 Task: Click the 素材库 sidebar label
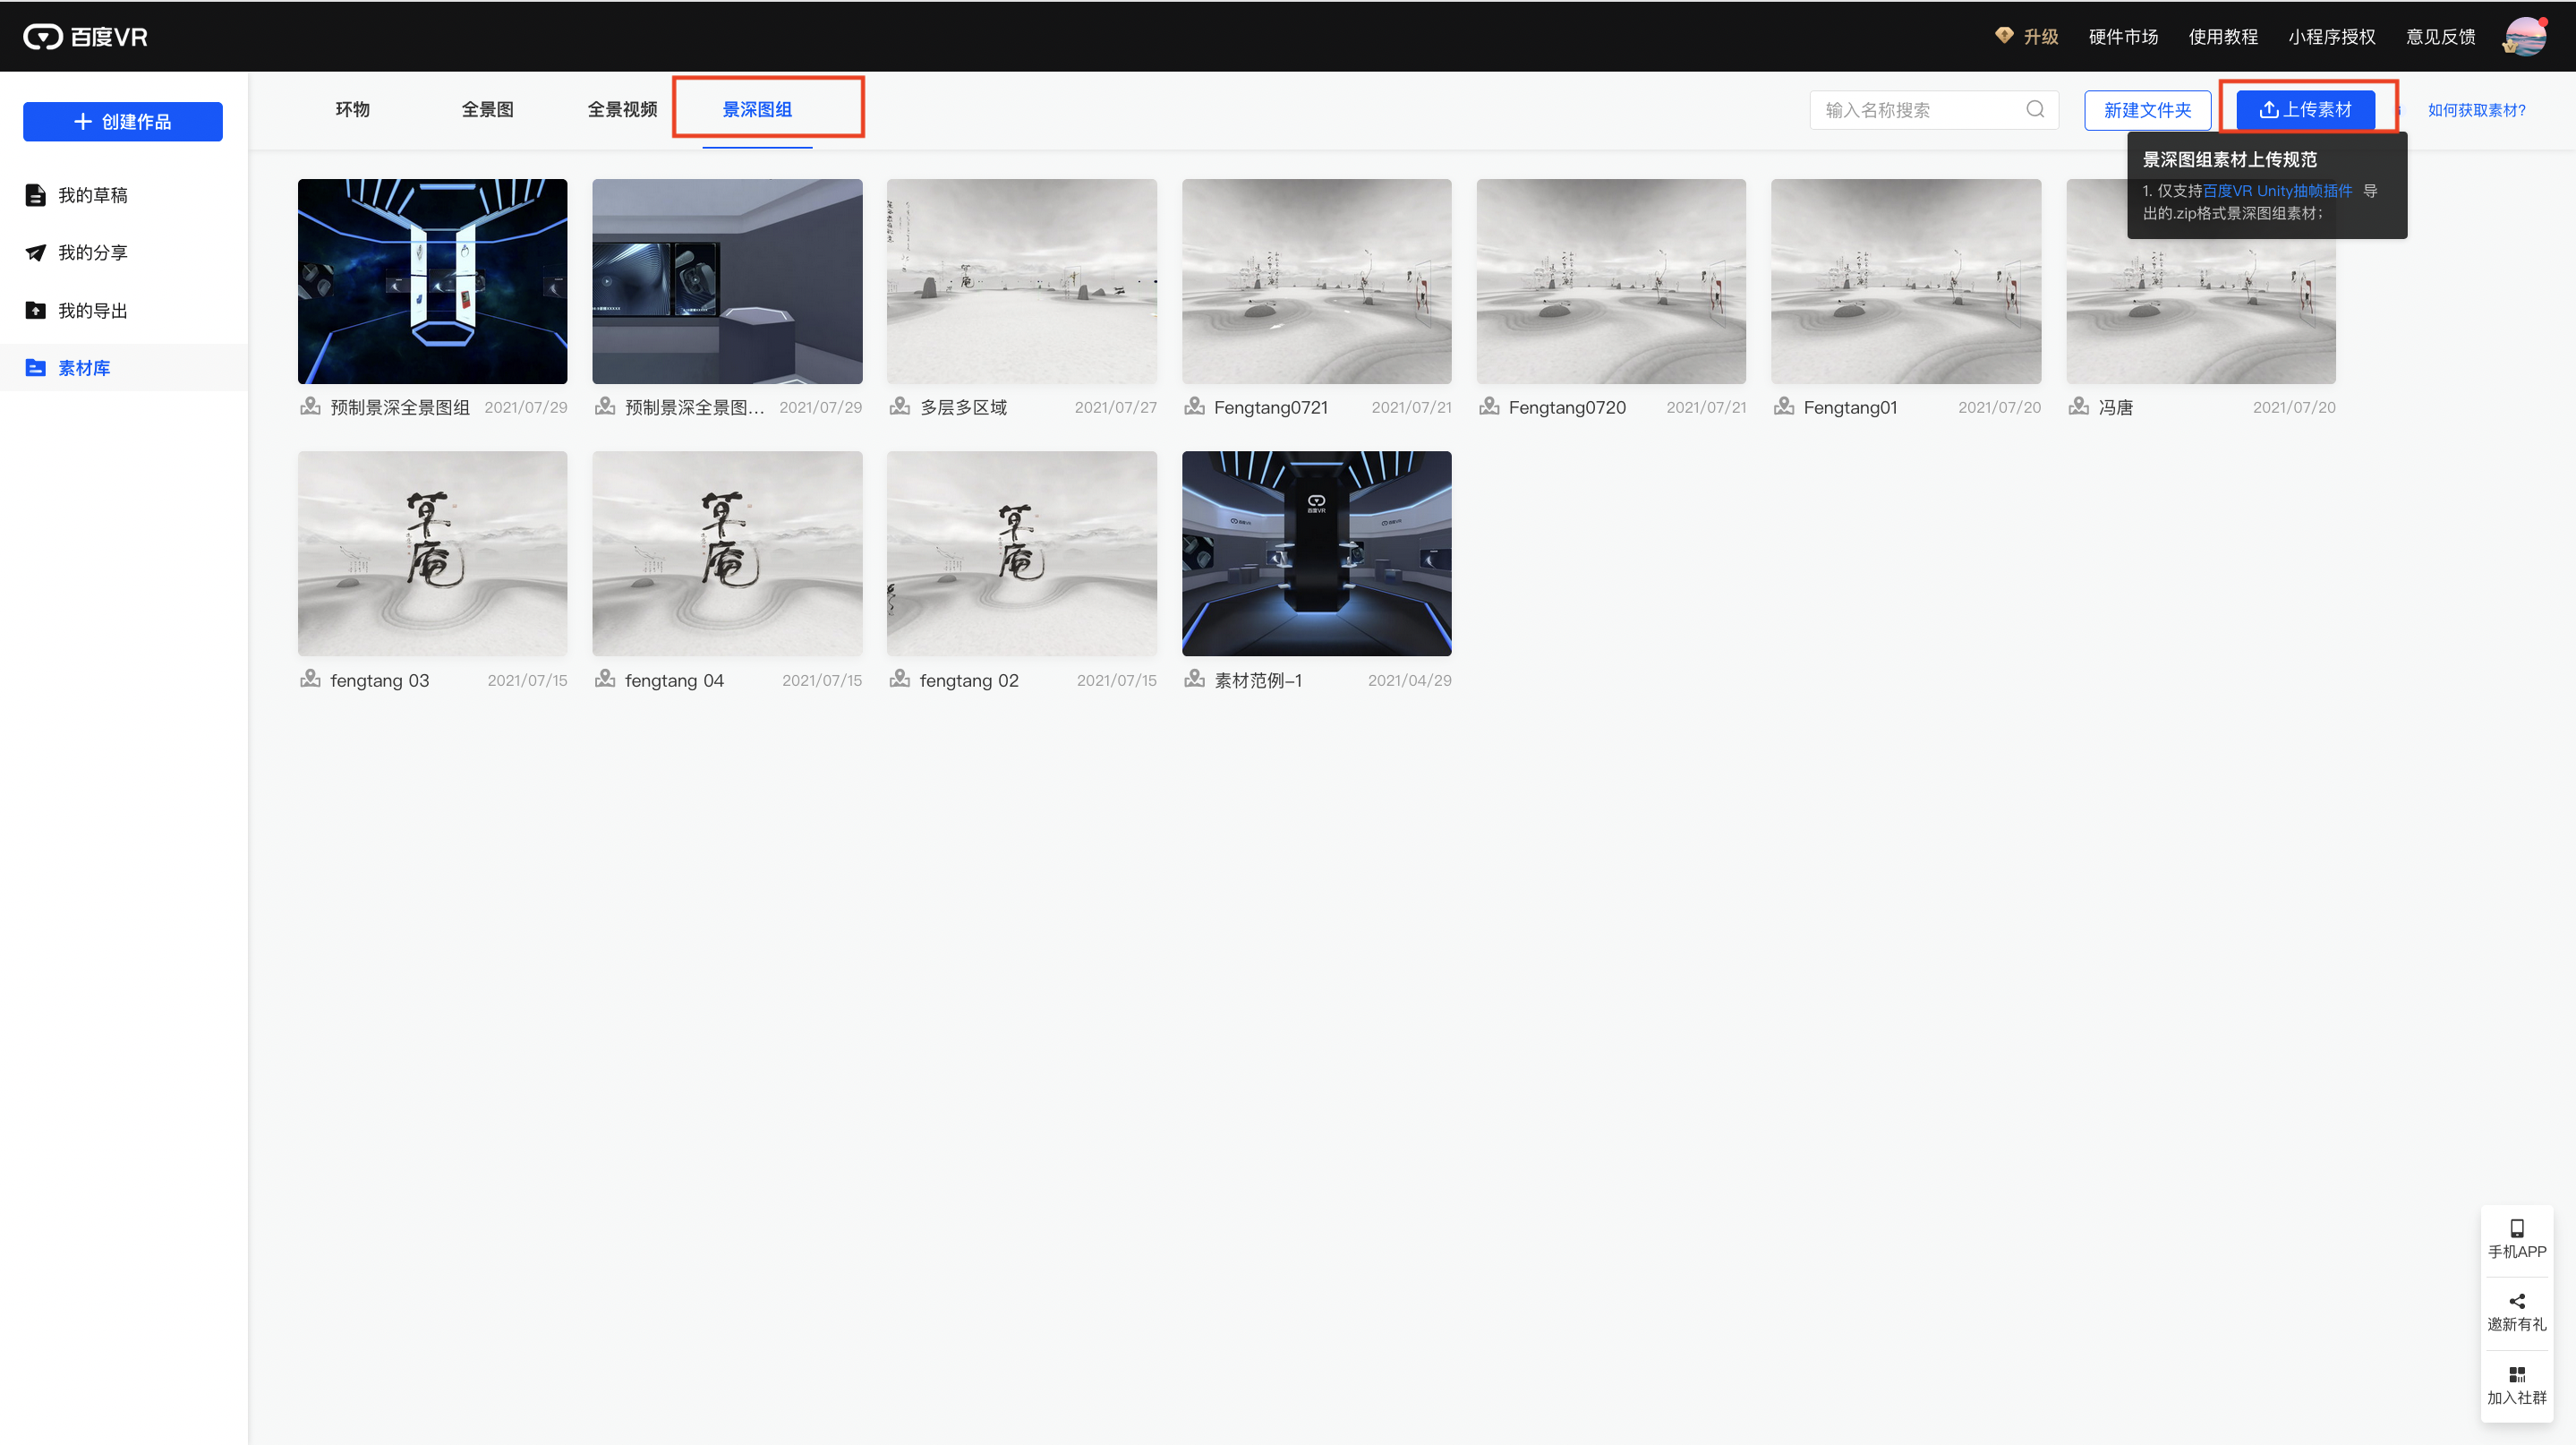(x=84, y=368)
